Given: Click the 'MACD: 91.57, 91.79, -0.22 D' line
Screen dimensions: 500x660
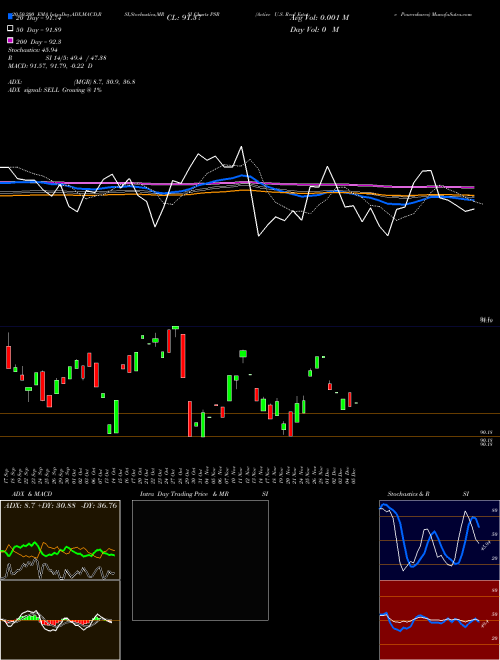Looking at the screenshot, I should pyautogui.click(x=50, y=66).
